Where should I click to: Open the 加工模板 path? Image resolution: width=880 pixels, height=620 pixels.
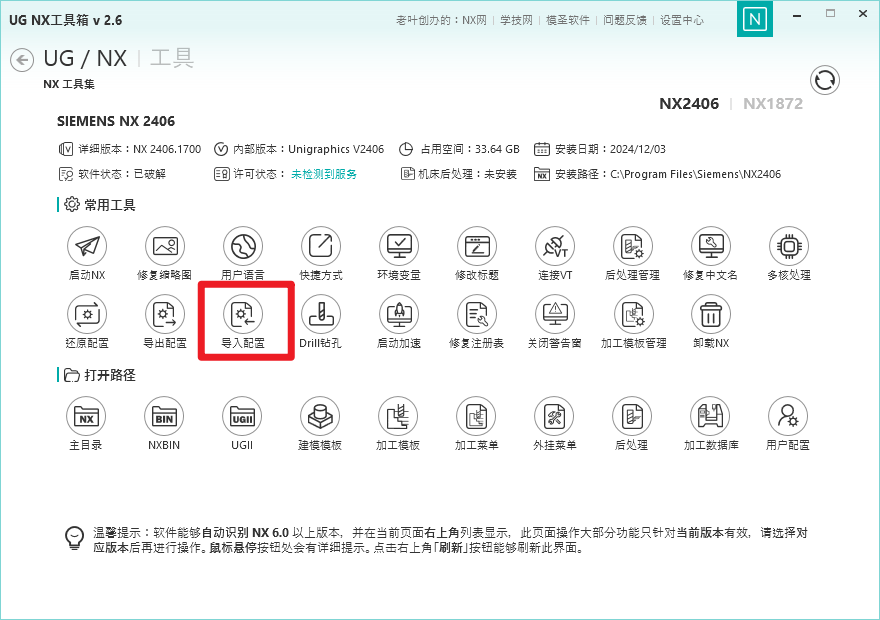(398, 416)
